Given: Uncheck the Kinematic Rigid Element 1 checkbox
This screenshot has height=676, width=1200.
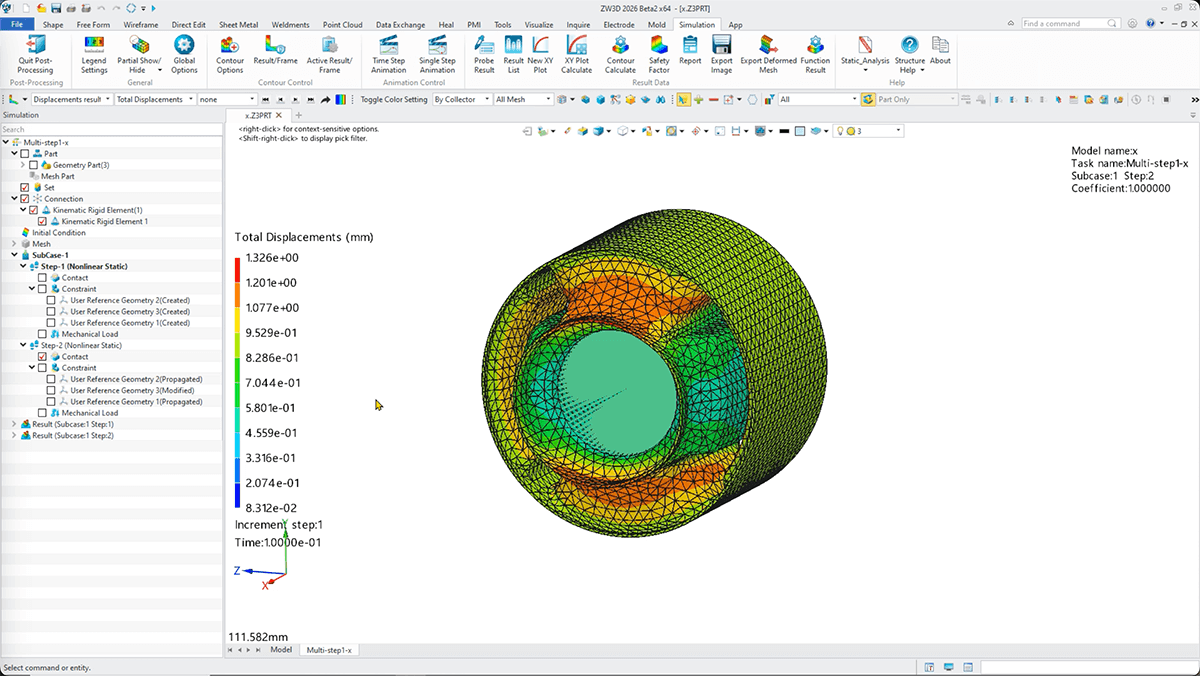Looking at the screenshot, I should (41, 221).
